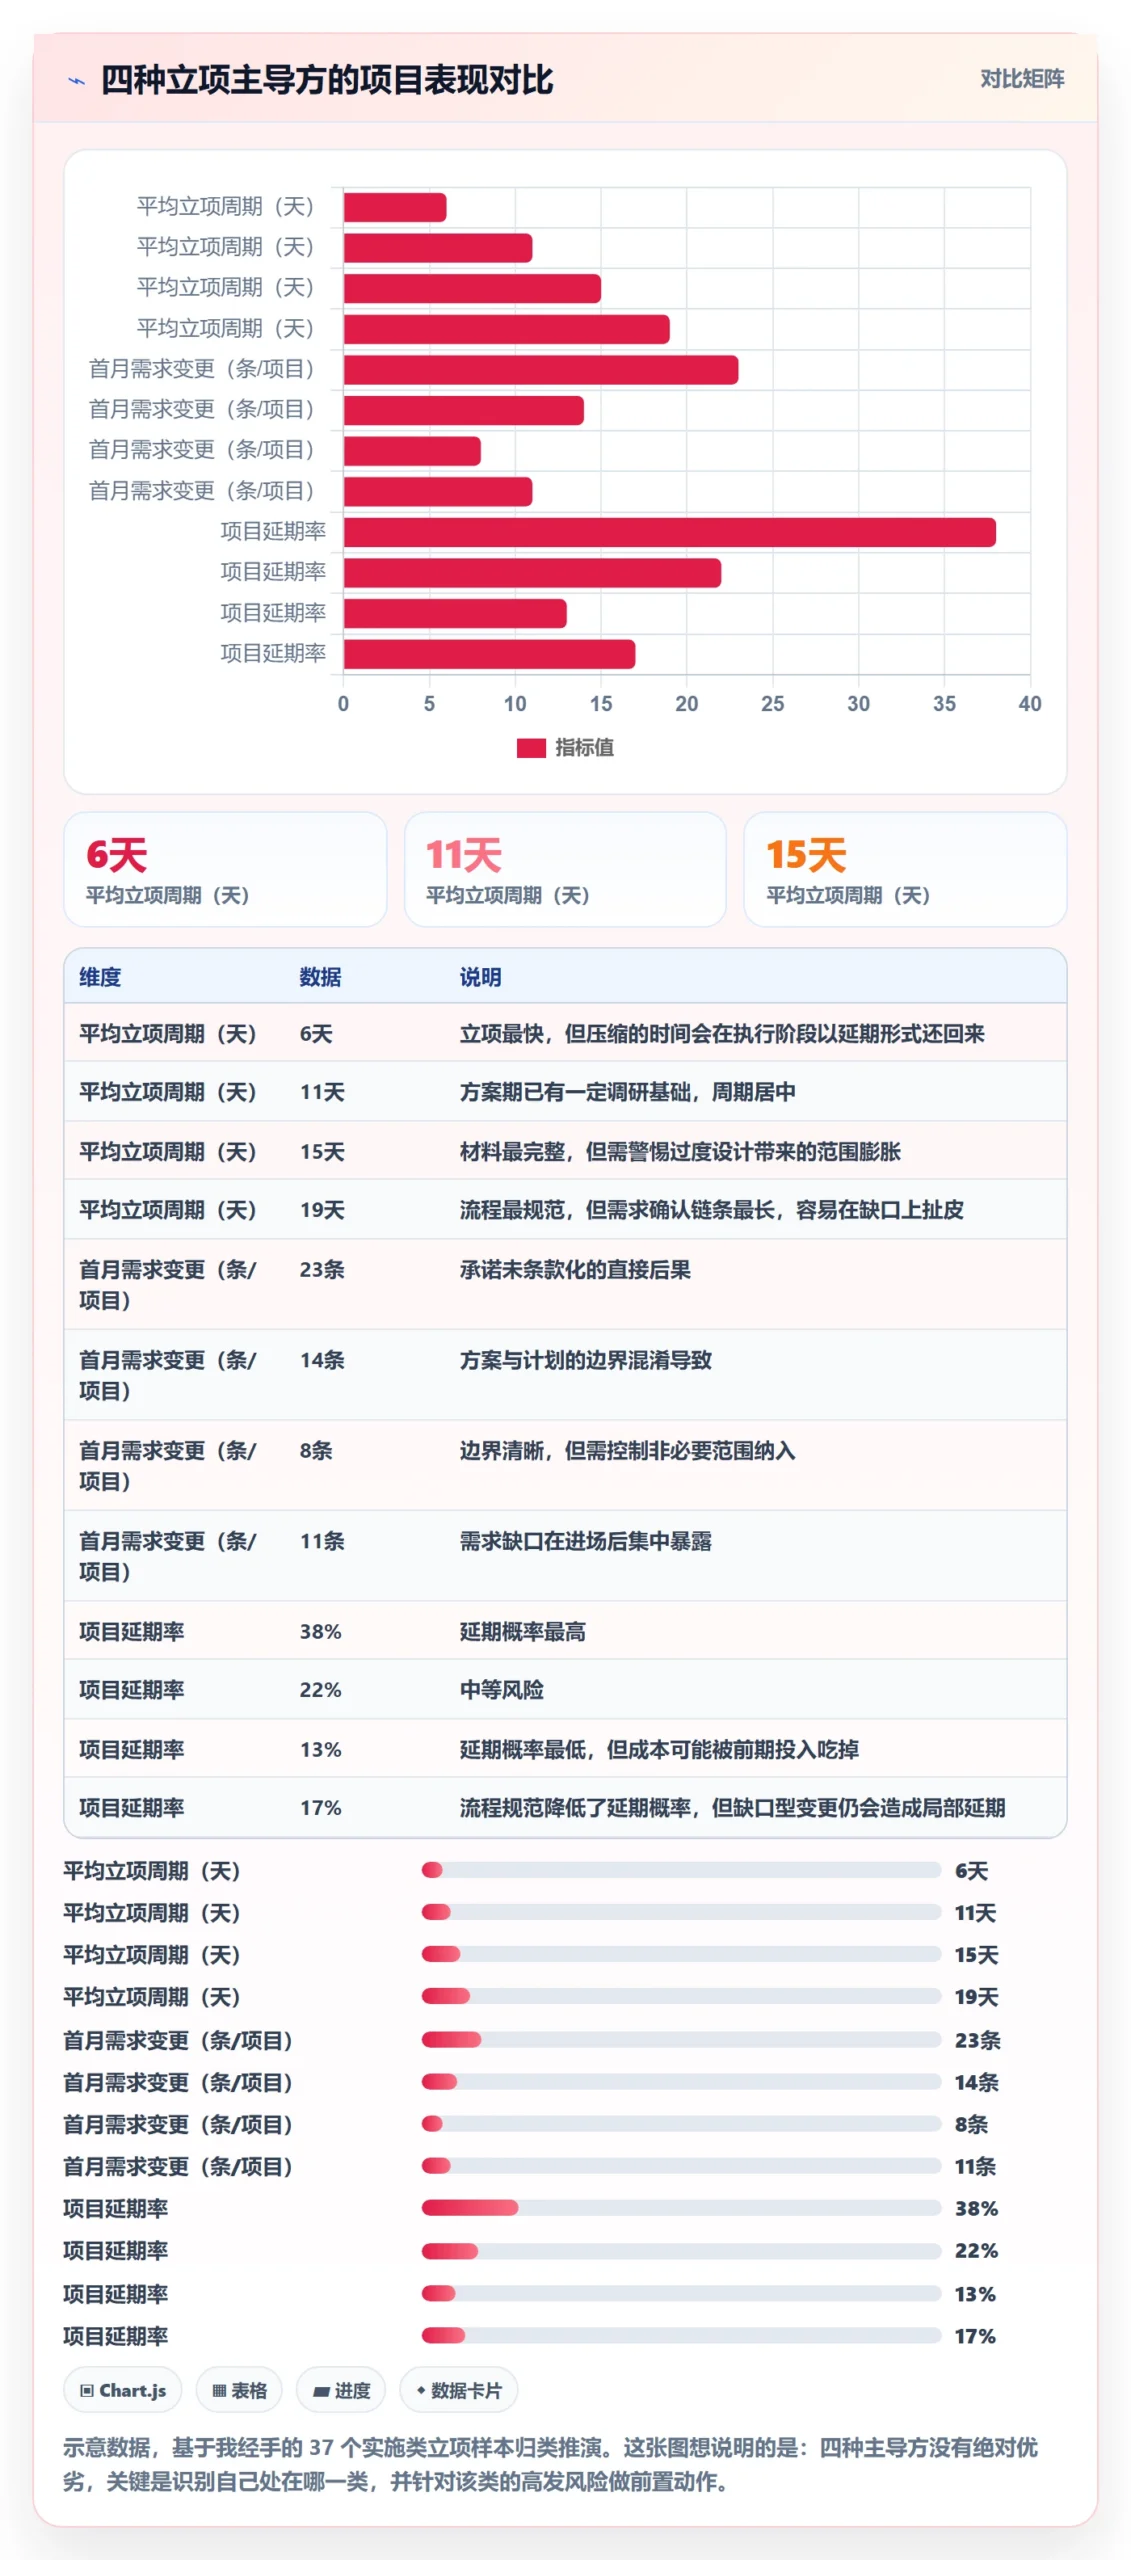Viewport: 1131px width, 2560px height.
Task: Click the progress bar labeled 8条
Action: (681, 2123)
